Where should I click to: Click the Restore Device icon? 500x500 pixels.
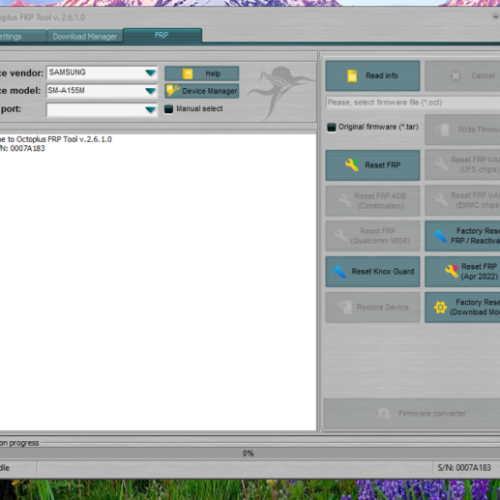[x=344, y=307]
